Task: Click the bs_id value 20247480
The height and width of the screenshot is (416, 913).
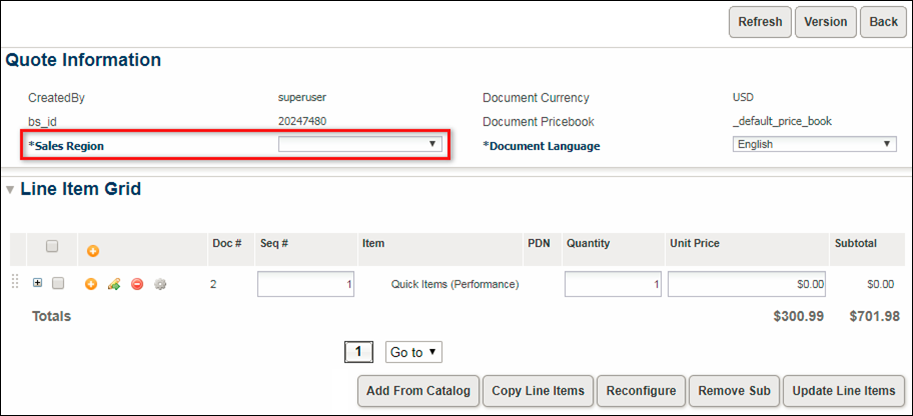Action: click(302, 121)
